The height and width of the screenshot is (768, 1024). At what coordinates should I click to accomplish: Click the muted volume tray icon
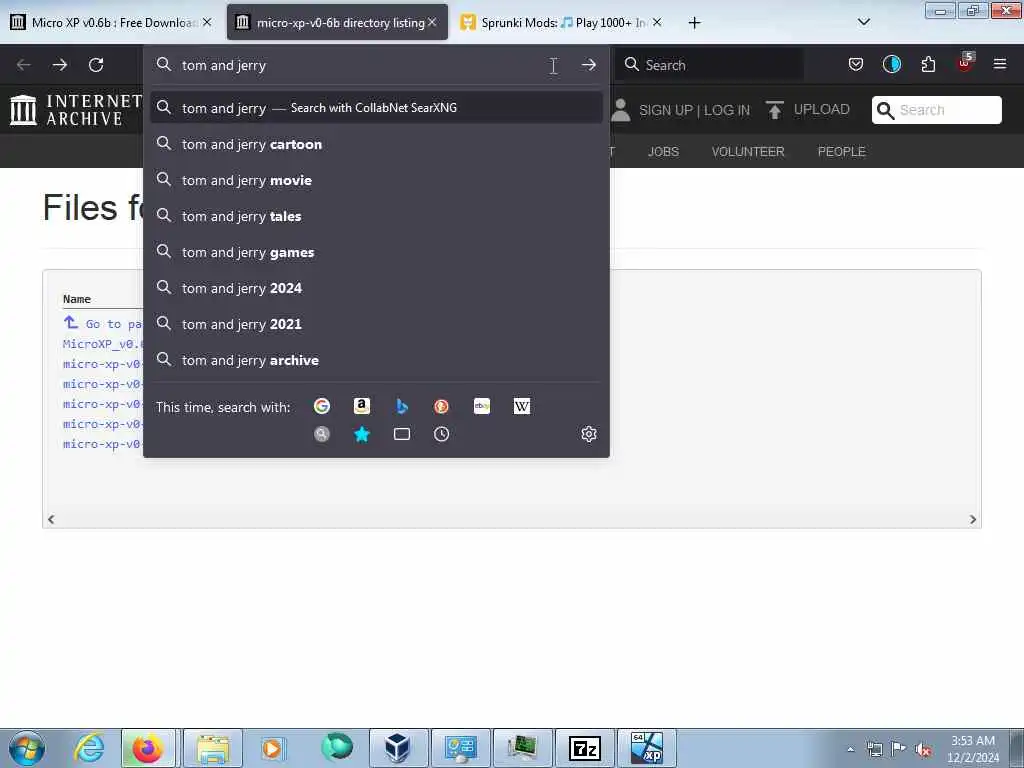(923, 750)
